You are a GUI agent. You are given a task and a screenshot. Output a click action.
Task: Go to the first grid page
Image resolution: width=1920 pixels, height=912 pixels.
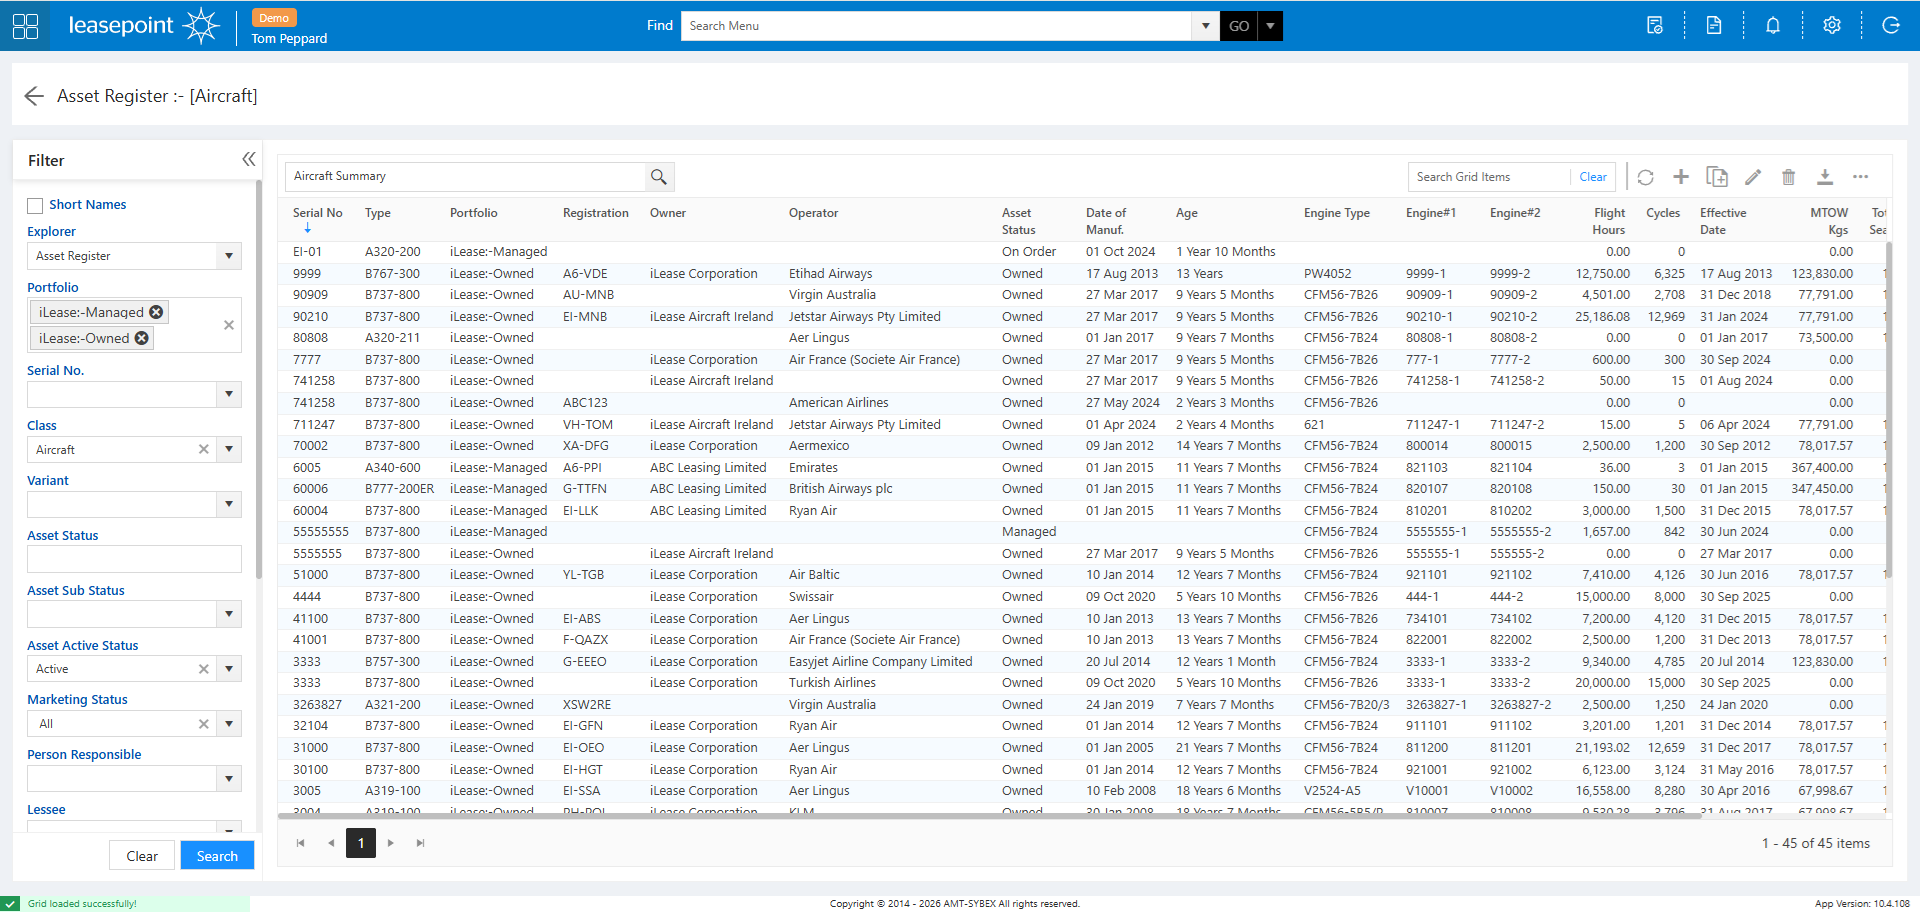(x=300, y=843)
